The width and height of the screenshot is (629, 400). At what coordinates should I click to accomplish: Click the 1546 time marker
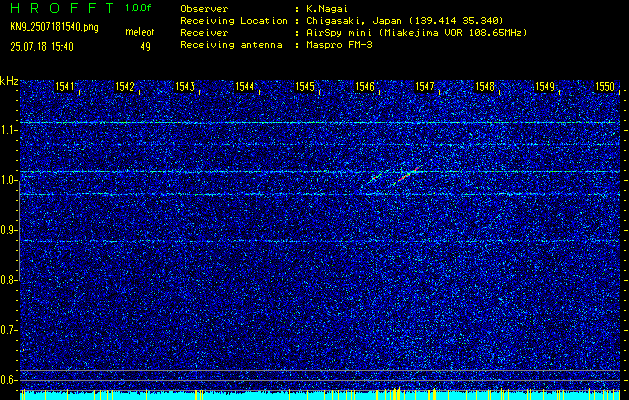coord(365,86)
